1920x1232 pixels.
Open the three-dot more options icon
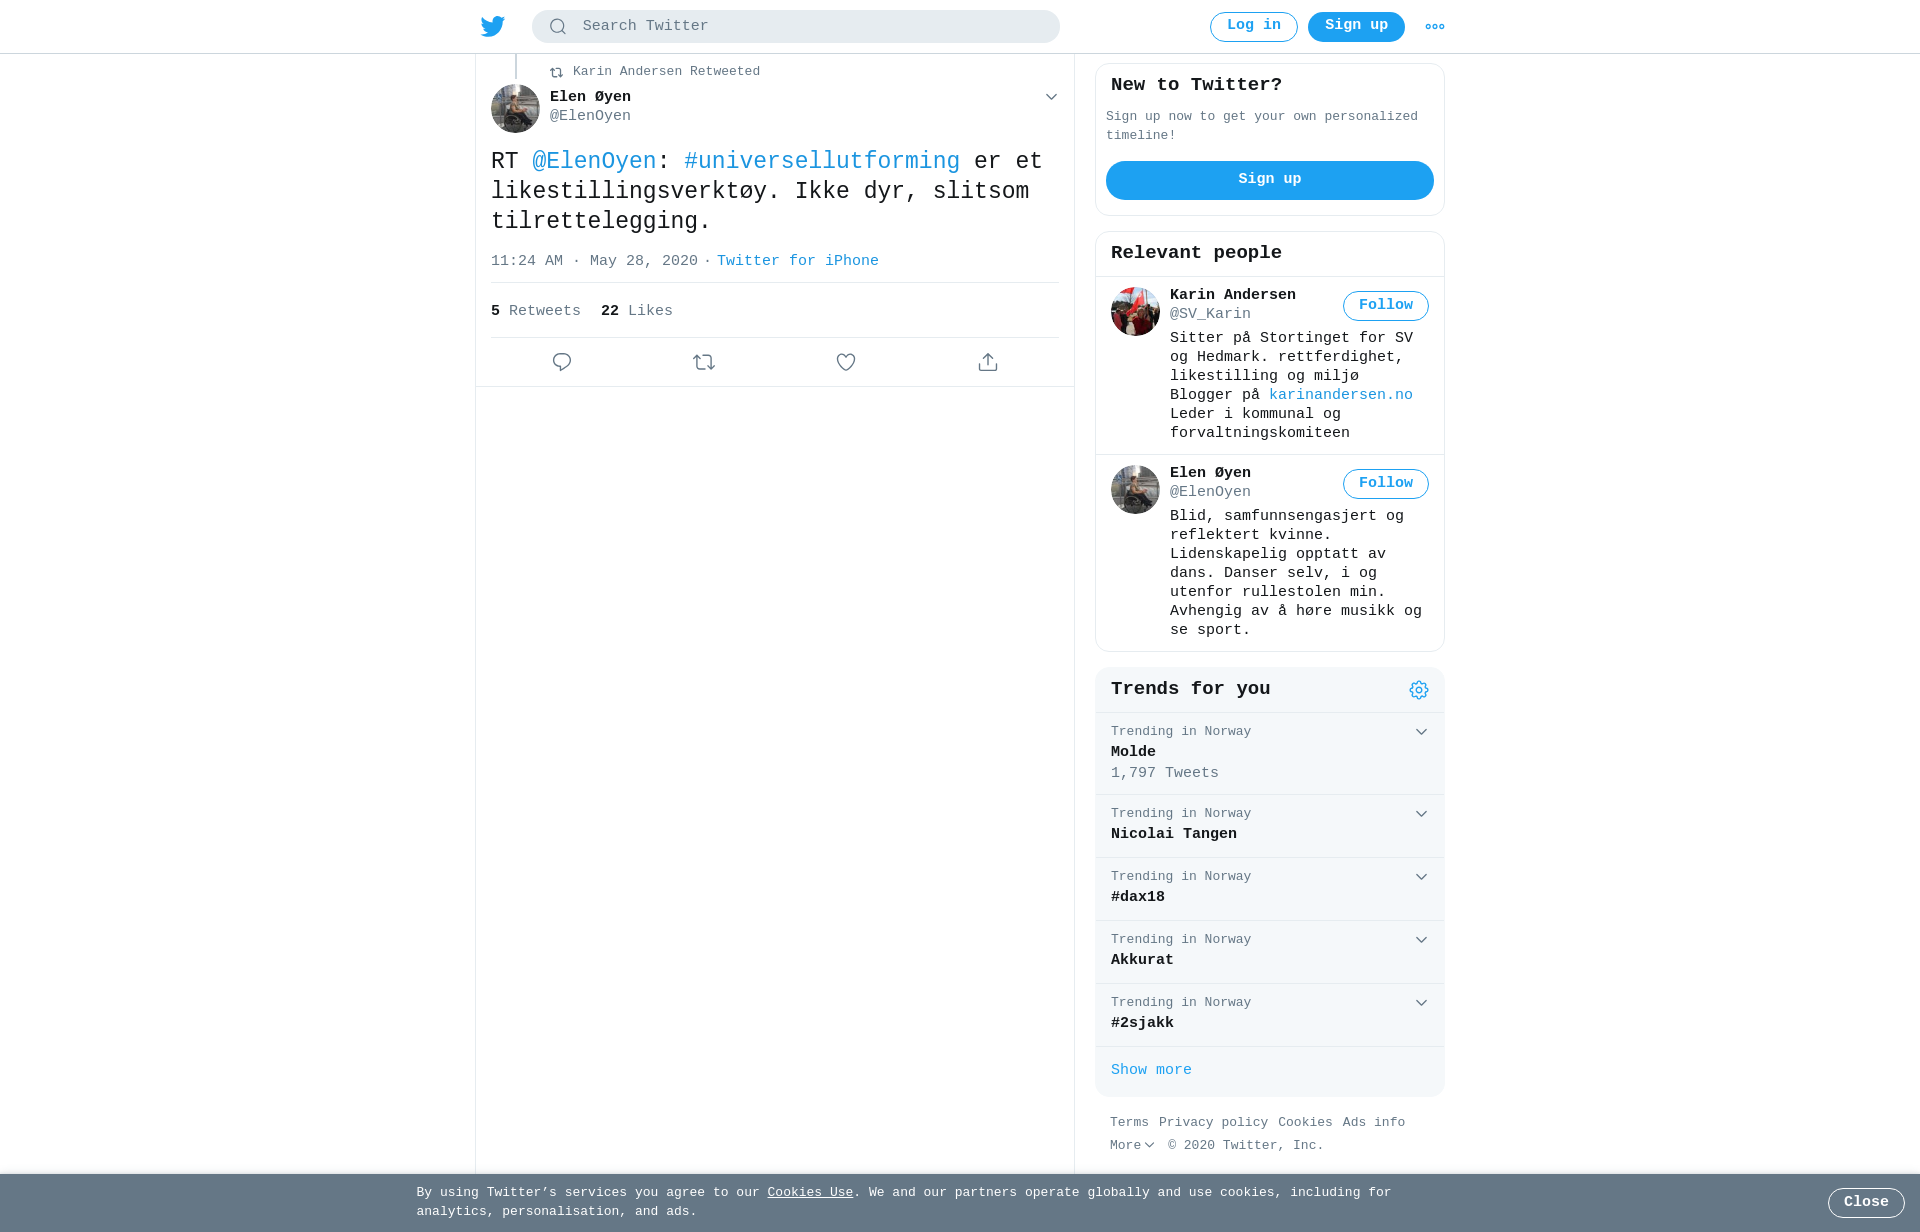pyautogui.click(x=1435, y=27)
